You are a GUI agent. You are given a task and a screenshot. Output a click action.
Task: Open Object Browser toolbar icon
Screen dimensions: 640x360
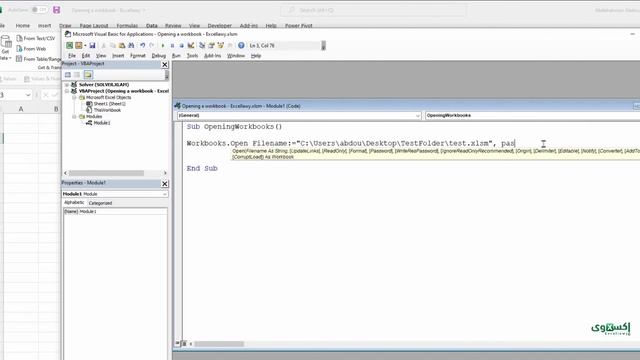click(220, 45)
